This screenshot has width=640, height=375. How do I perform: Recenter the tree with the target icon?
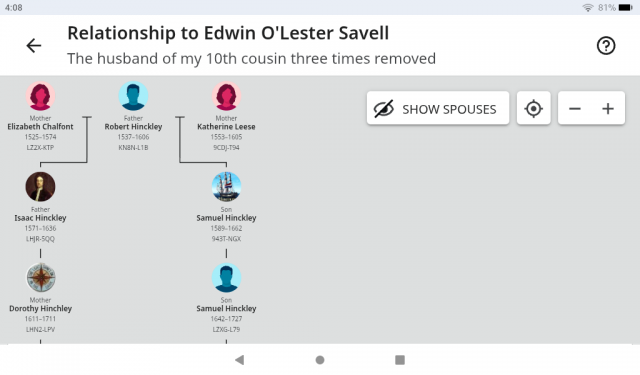tap(533, 109)
